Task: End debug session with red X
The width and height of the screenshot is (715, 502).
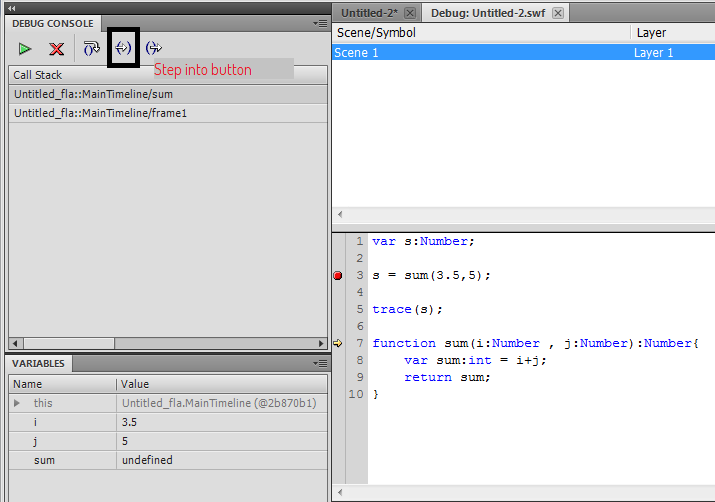Action: (57, 48)
